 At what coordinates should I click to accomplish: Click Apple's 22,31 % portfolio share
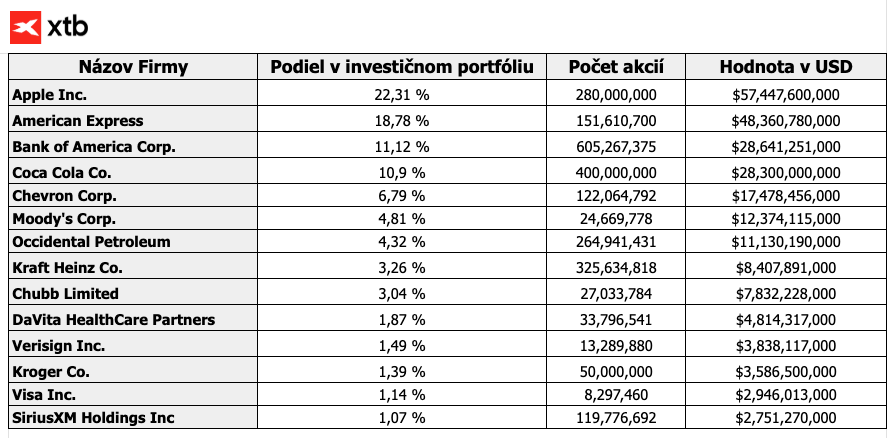coord(402,95)
